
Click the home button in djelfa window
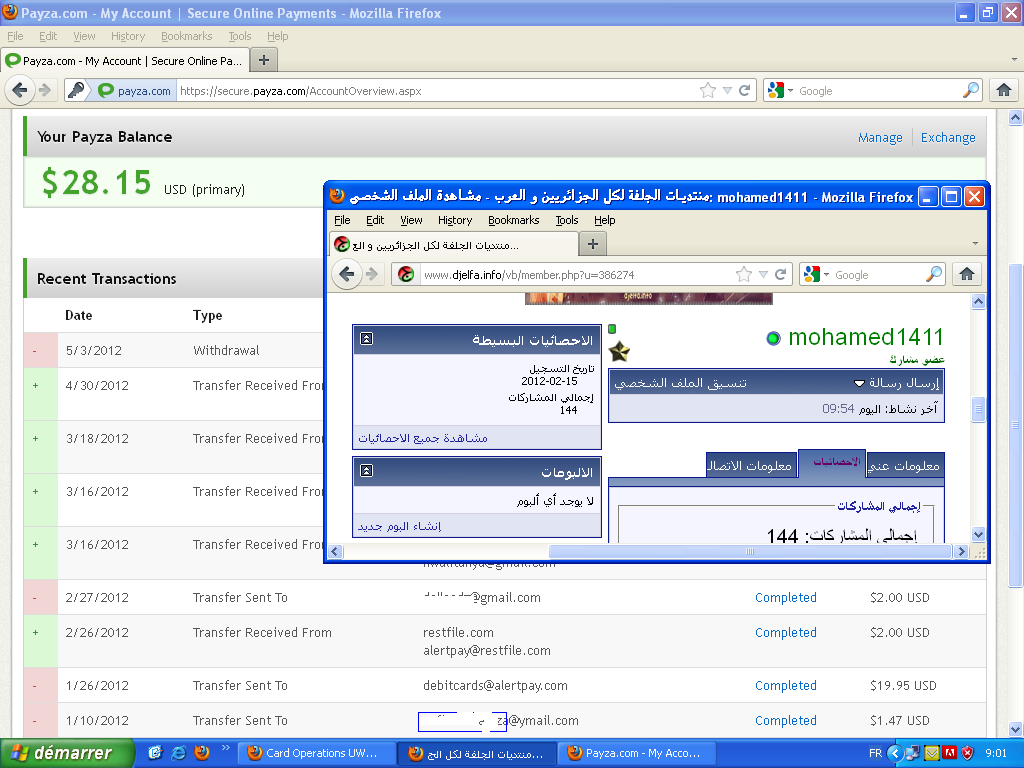(x=967, y=274)
